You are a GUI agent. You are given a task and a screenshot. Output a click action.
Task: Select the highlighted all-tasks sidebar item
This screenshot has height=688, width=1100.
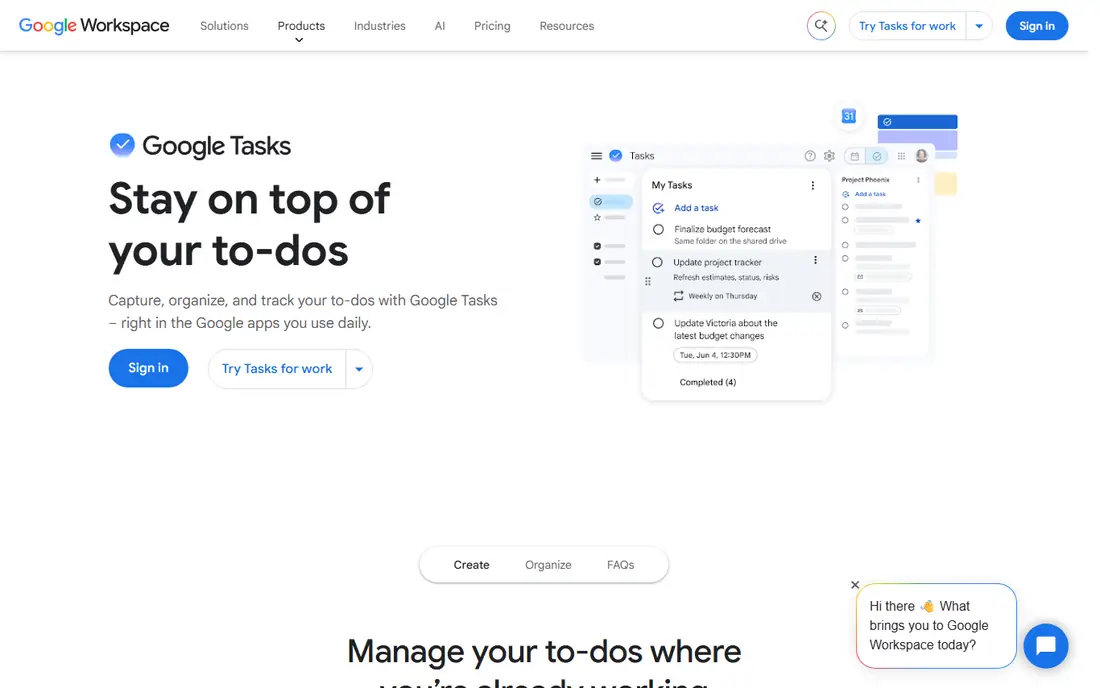[x=610, y=202]
